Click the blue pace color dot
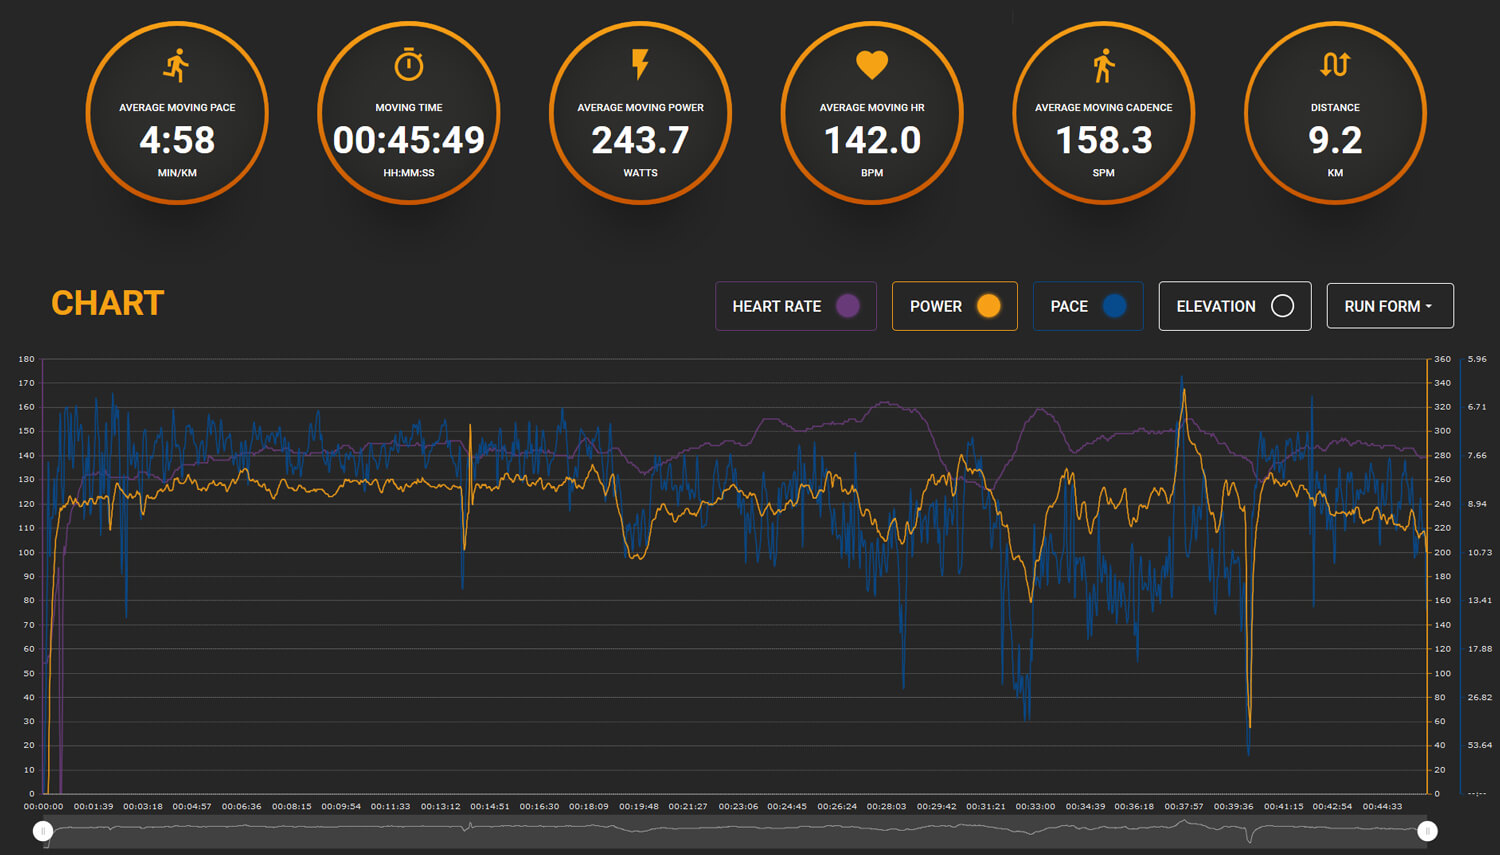The image size is (1500, 855). (1114, 306)
